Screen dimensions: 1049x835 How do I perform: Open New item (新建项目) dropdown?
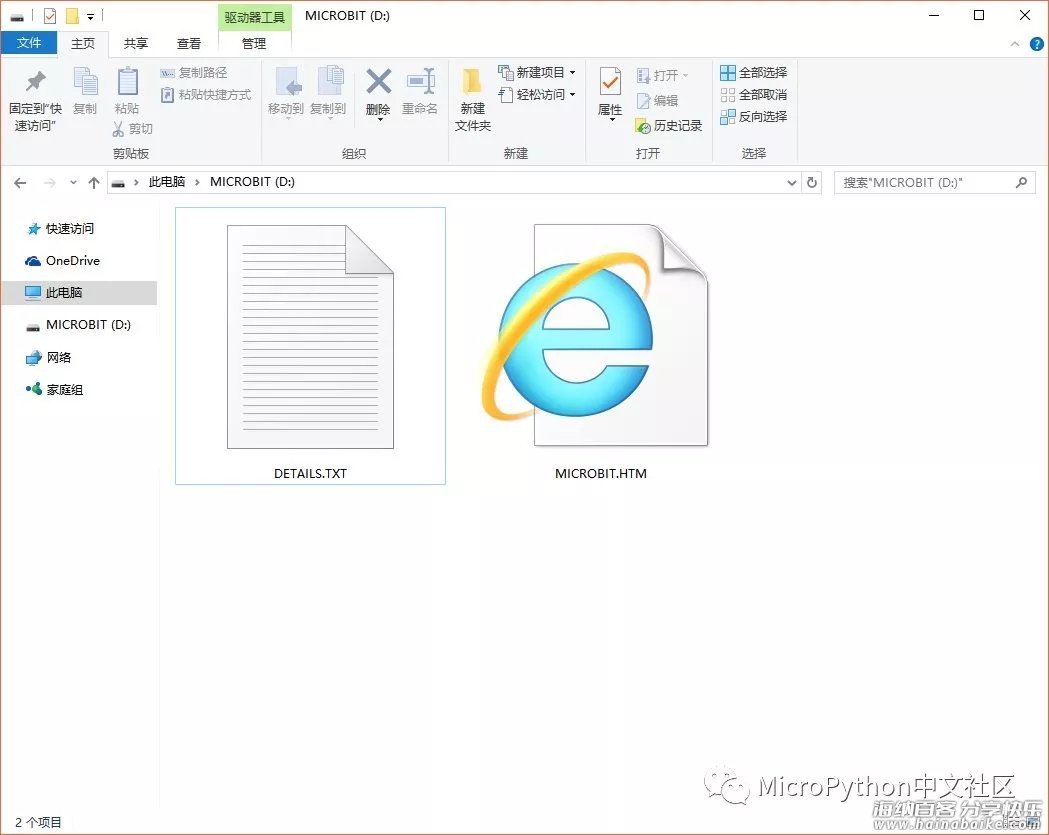[x=537, y=72]
